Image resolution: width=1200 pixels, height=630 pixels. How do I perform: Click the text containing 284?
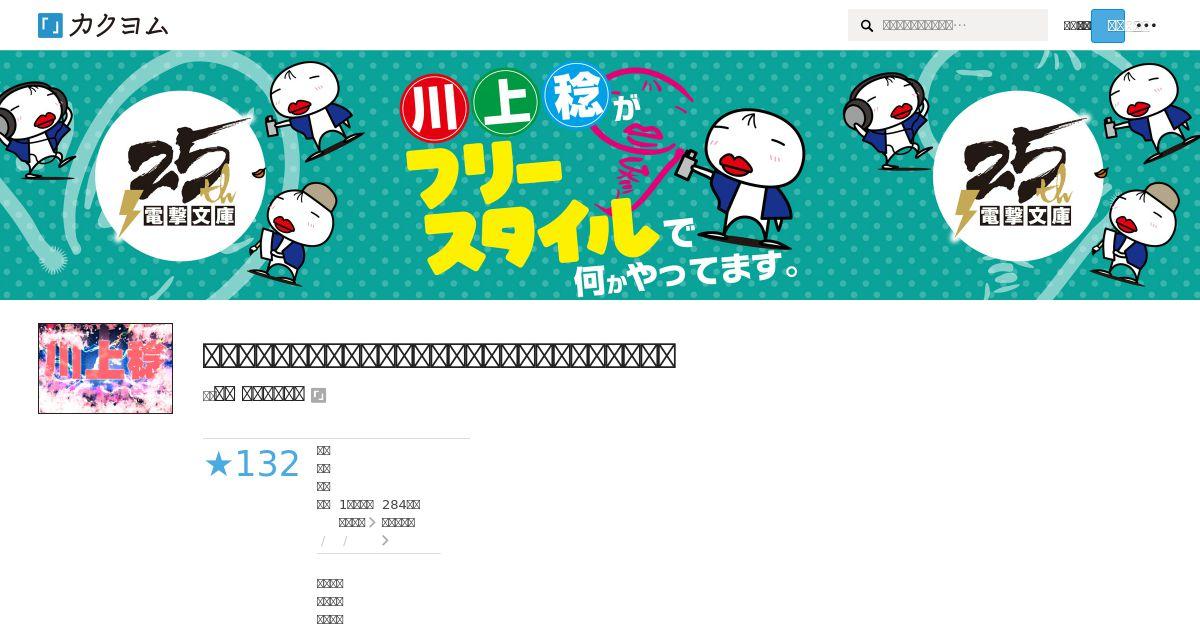(x=401, y=505)
